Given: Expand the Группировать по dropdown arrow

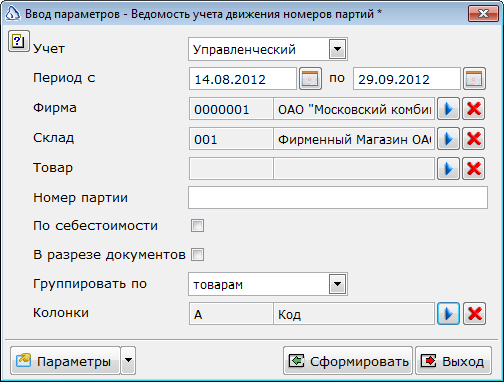Looking at the screenshot, I should pos(337,284).
